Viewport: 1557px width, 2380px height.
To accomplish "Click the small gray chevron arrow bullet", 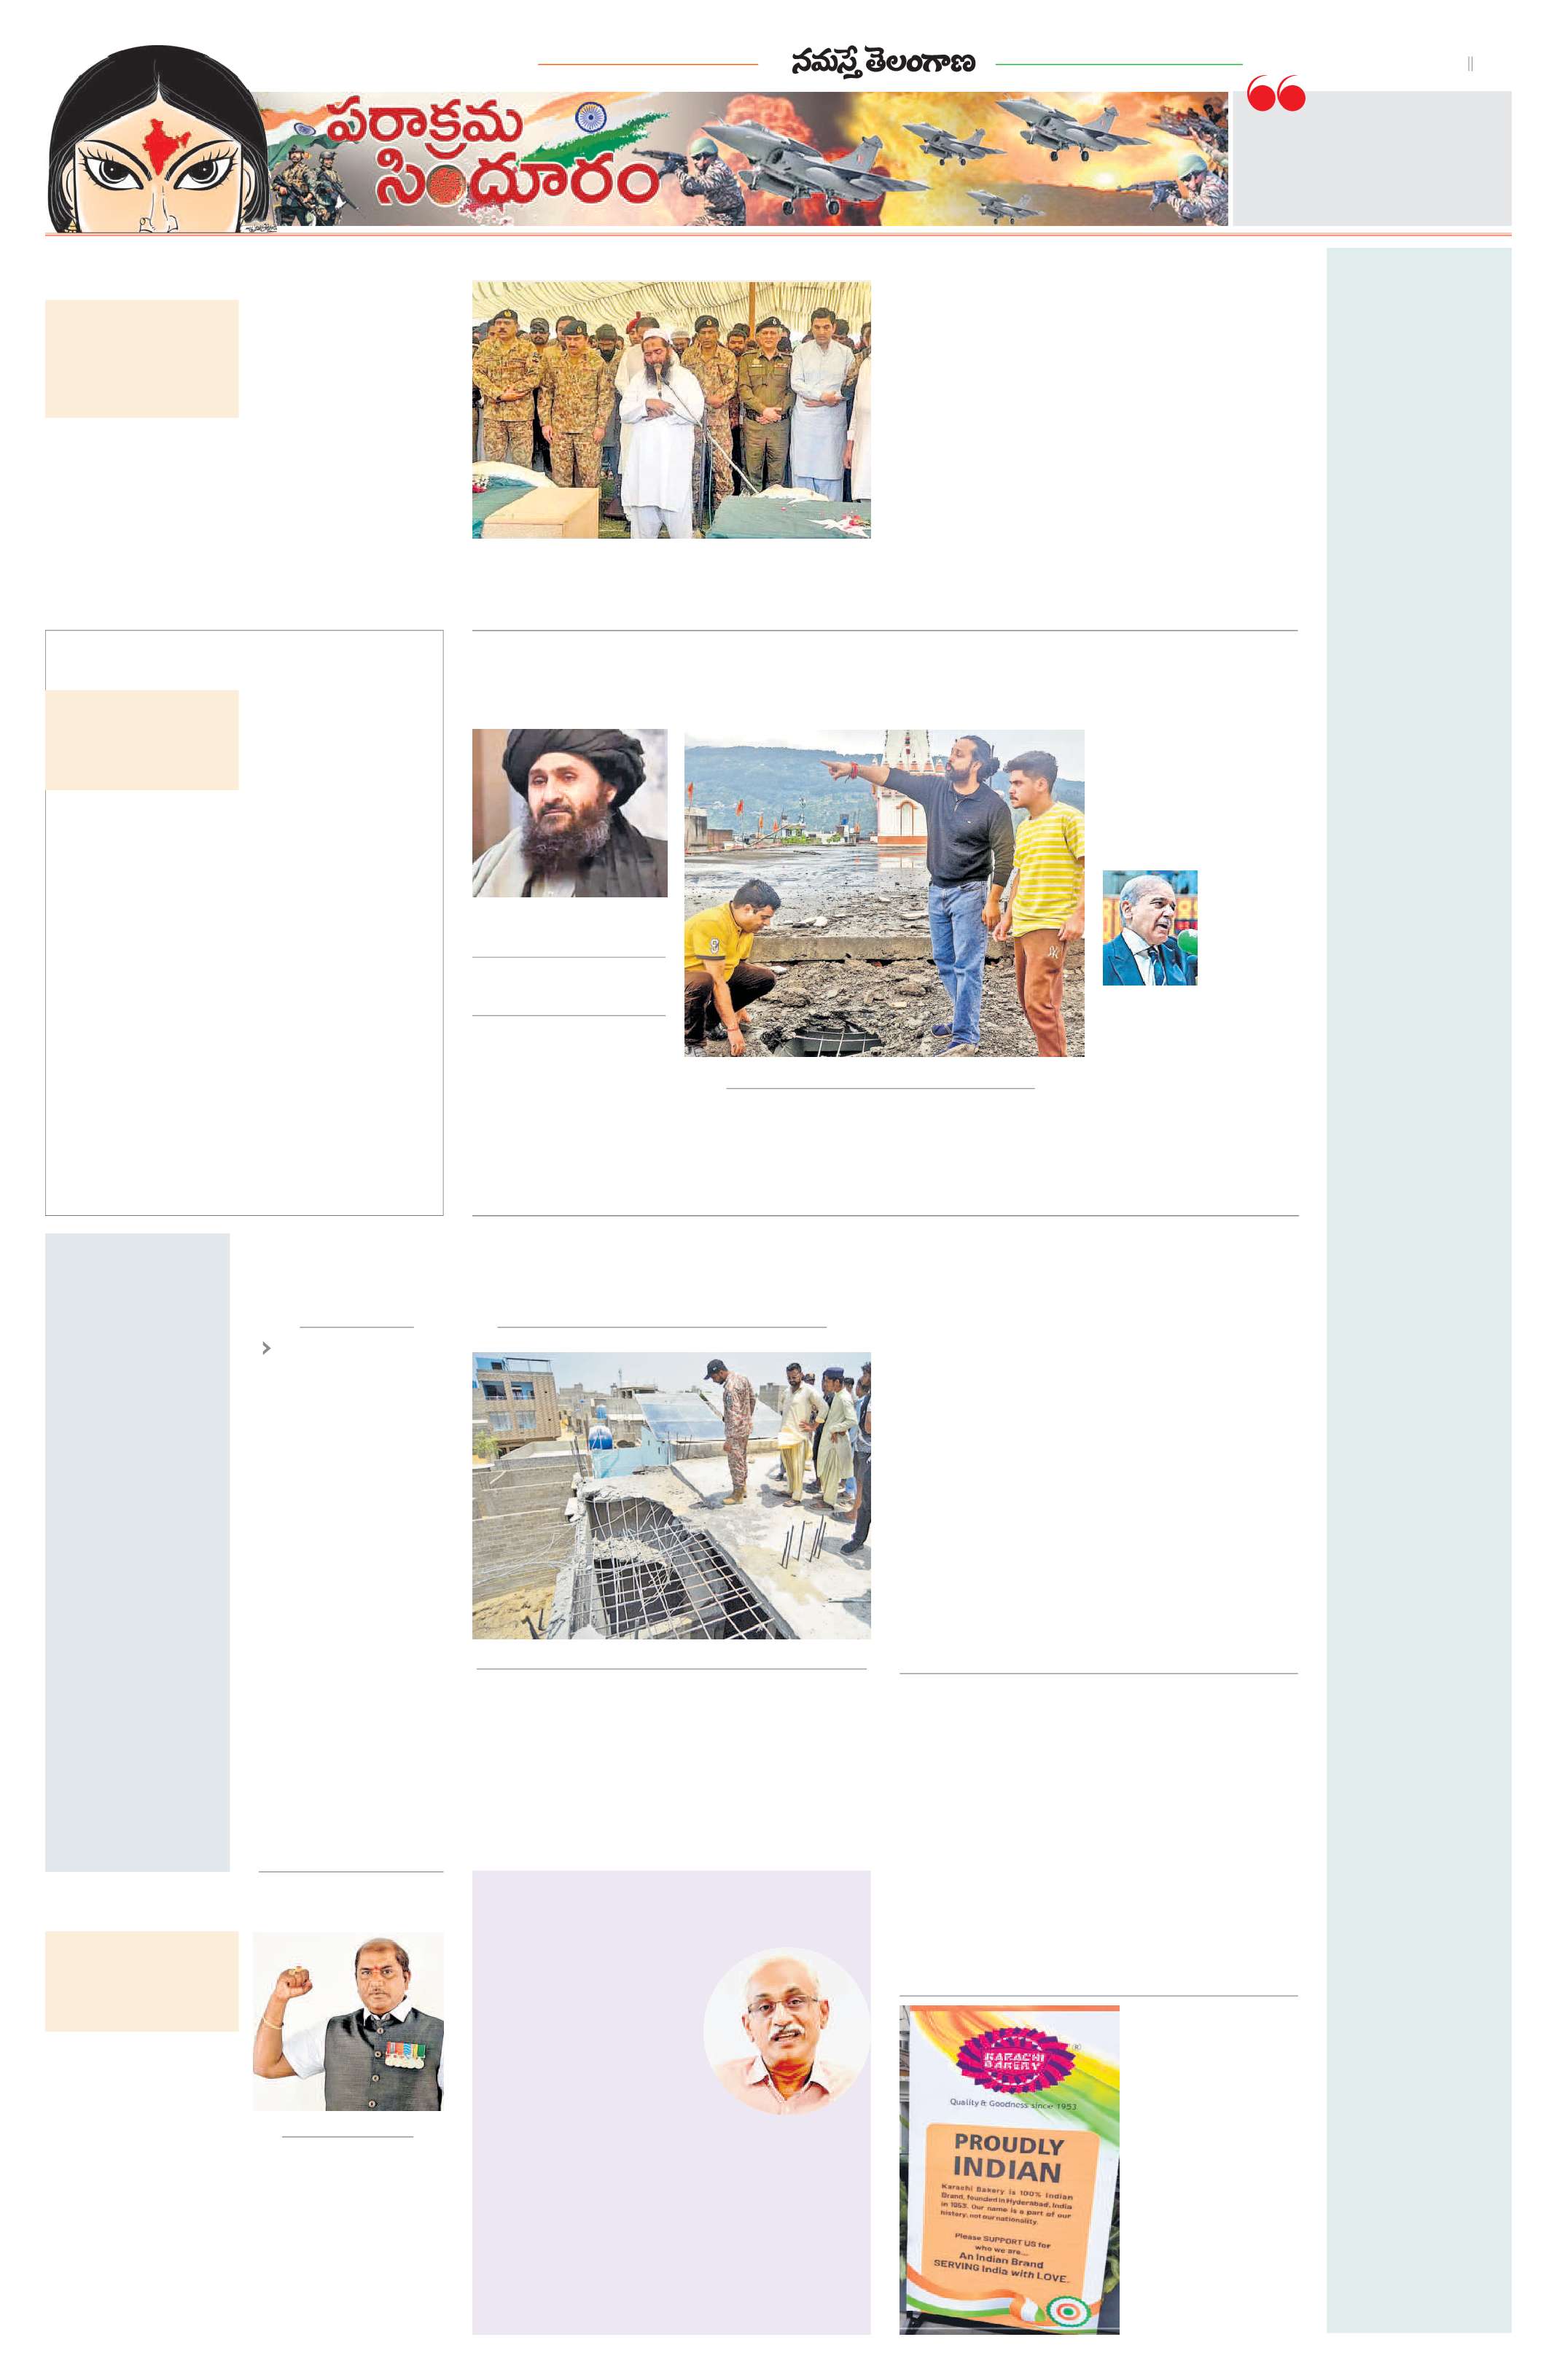I will (266, 1348).
